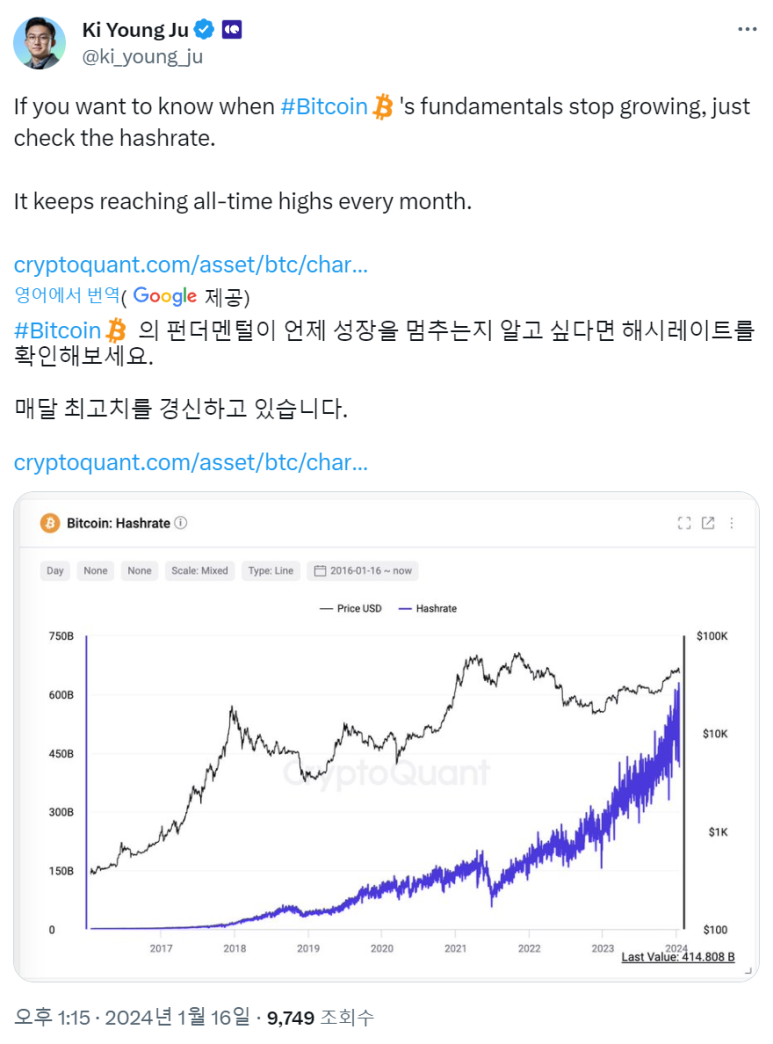Toggle the Hashrate legend series
Viewport: 773px width, 1044px height.
pos(427,609)
